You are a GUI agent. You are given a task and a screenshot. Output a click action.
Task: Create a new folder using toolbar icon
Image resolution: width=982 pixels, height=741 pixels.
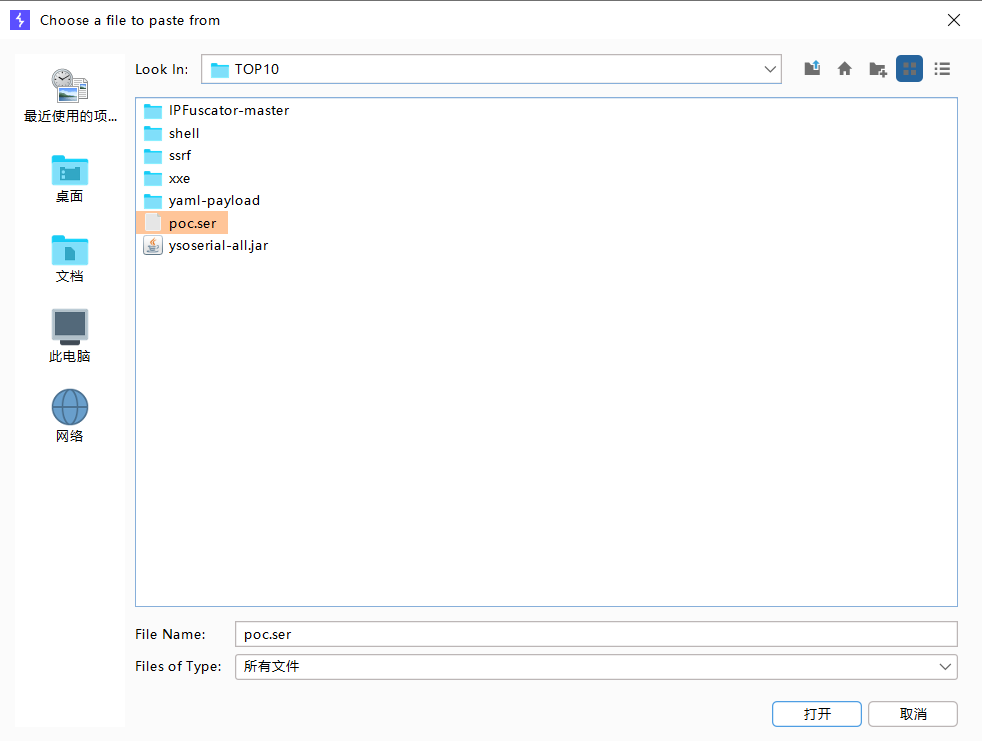pyautogui.click(x=877, y=69)
